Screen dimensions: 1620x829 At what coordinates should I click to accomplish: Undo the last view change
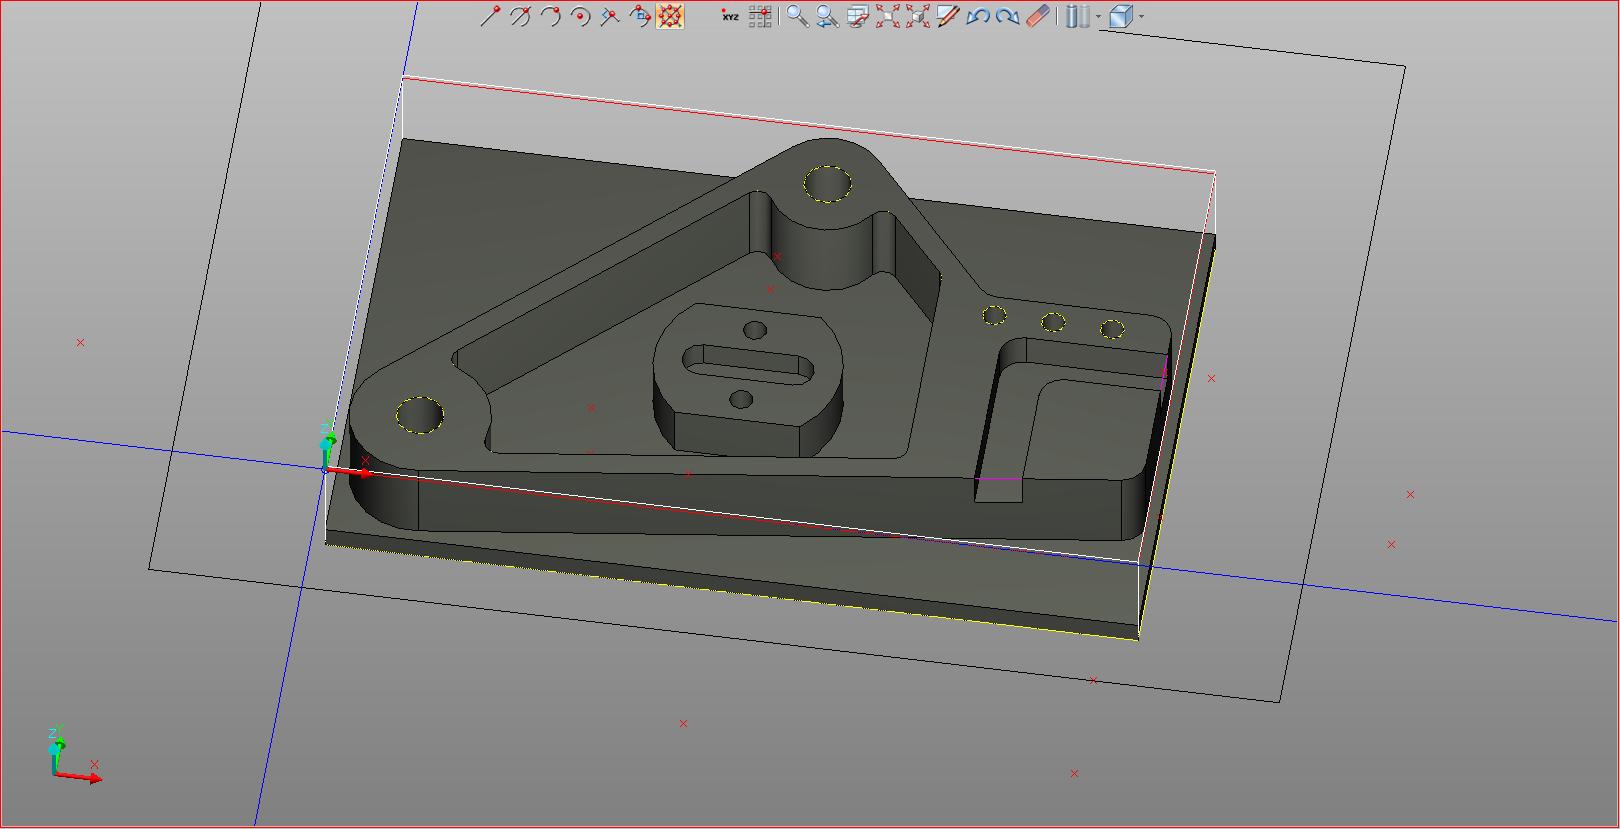point(978,16)
